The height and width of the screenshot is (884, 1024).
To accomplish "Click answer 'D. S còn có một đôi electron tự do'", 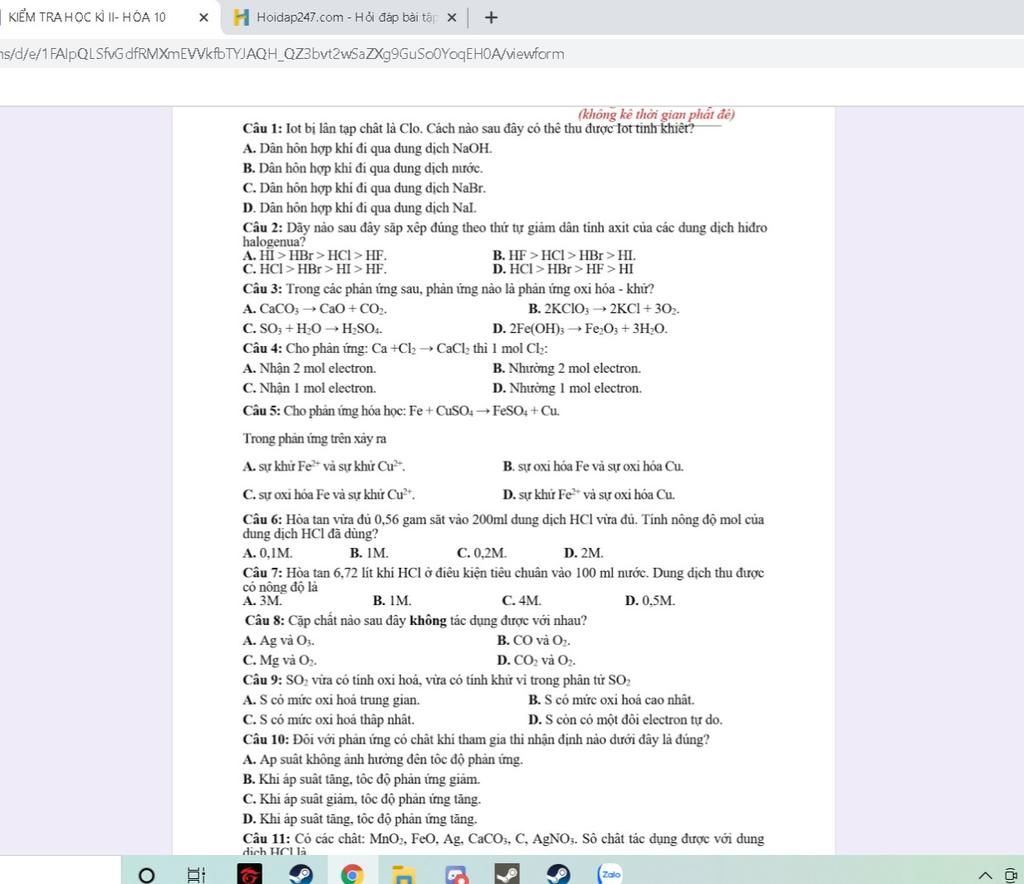I will pos(625,719).
